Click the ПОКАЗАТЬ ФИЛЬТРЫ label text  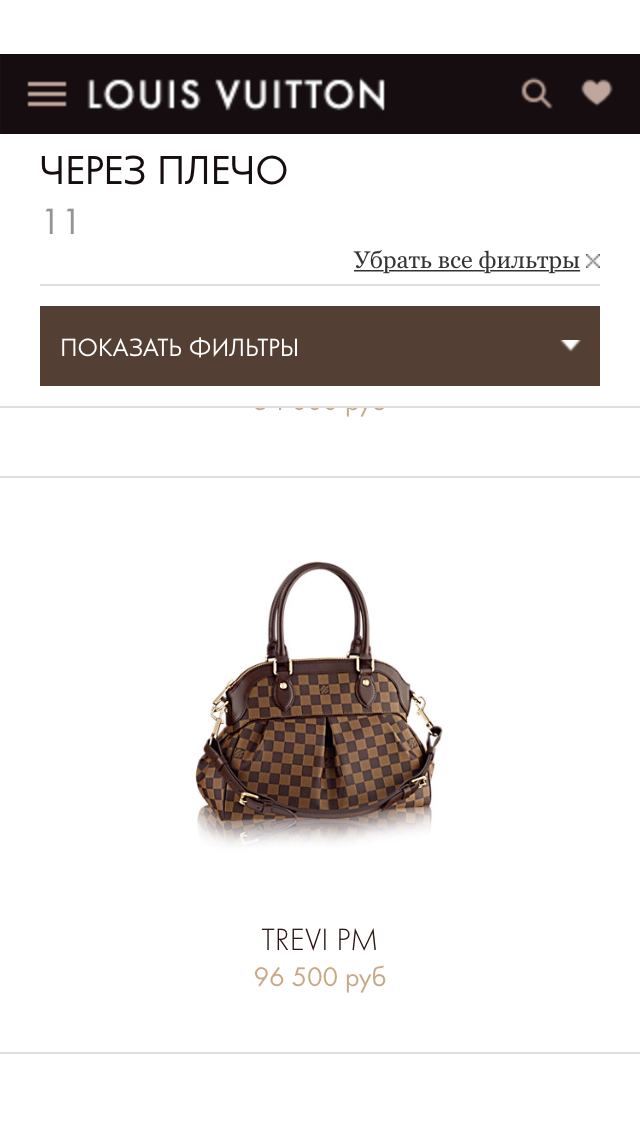179,348
